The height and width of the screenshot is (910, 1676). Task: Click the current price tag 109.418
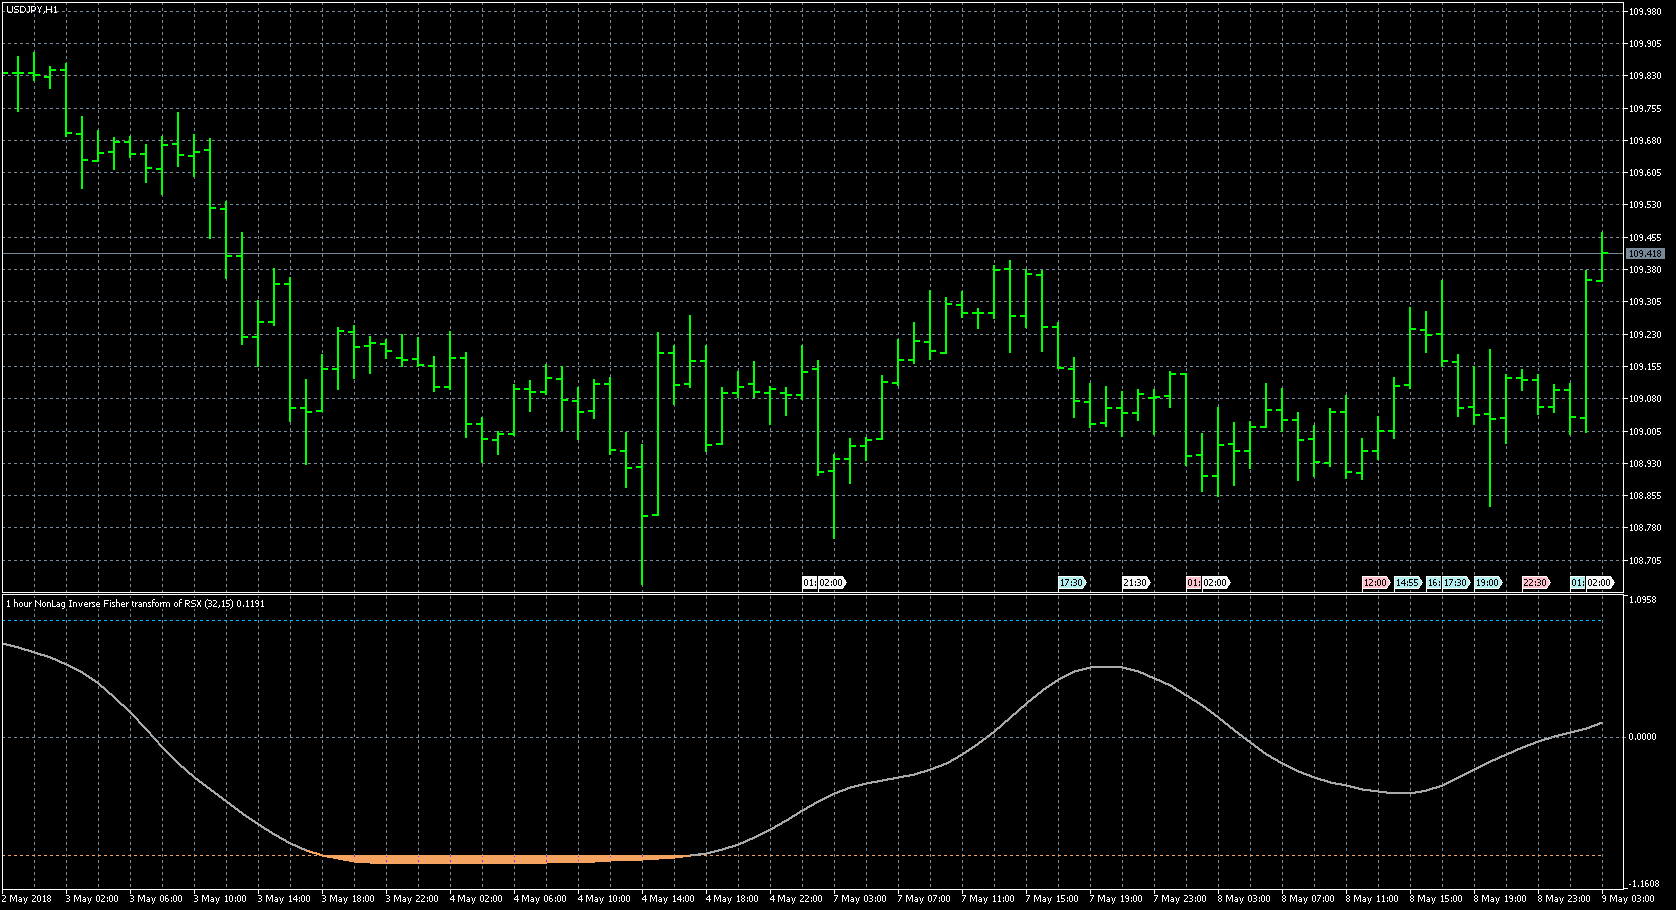click(x=1645, y=254)
